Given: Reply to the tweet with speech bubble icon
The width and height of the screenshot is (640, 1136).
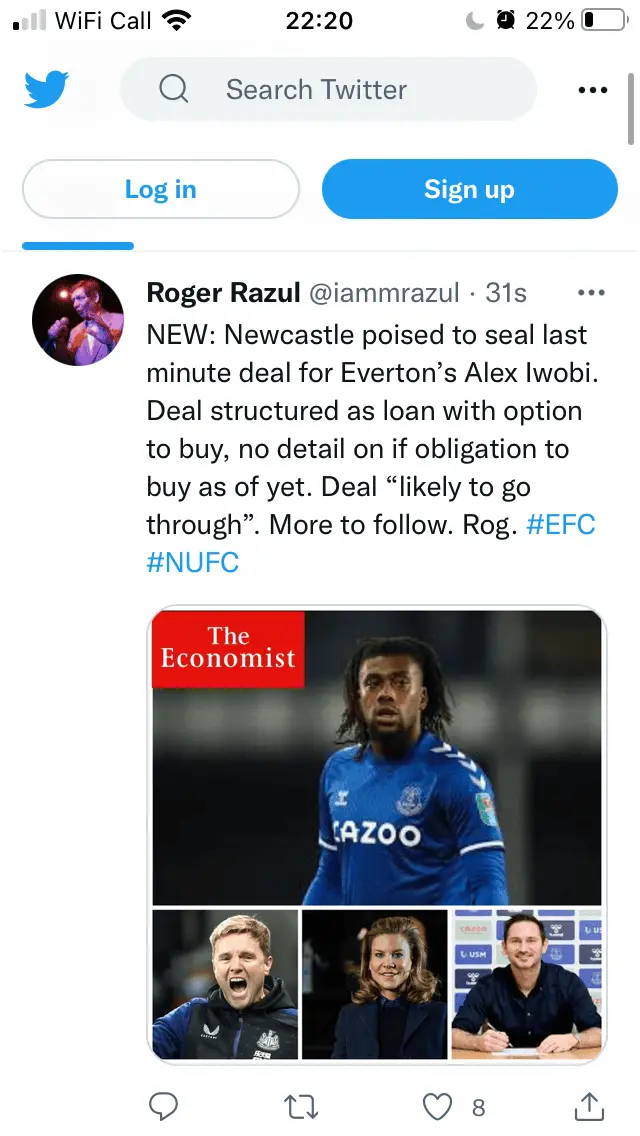Looking at the screenshot, I should (163, 1106).
